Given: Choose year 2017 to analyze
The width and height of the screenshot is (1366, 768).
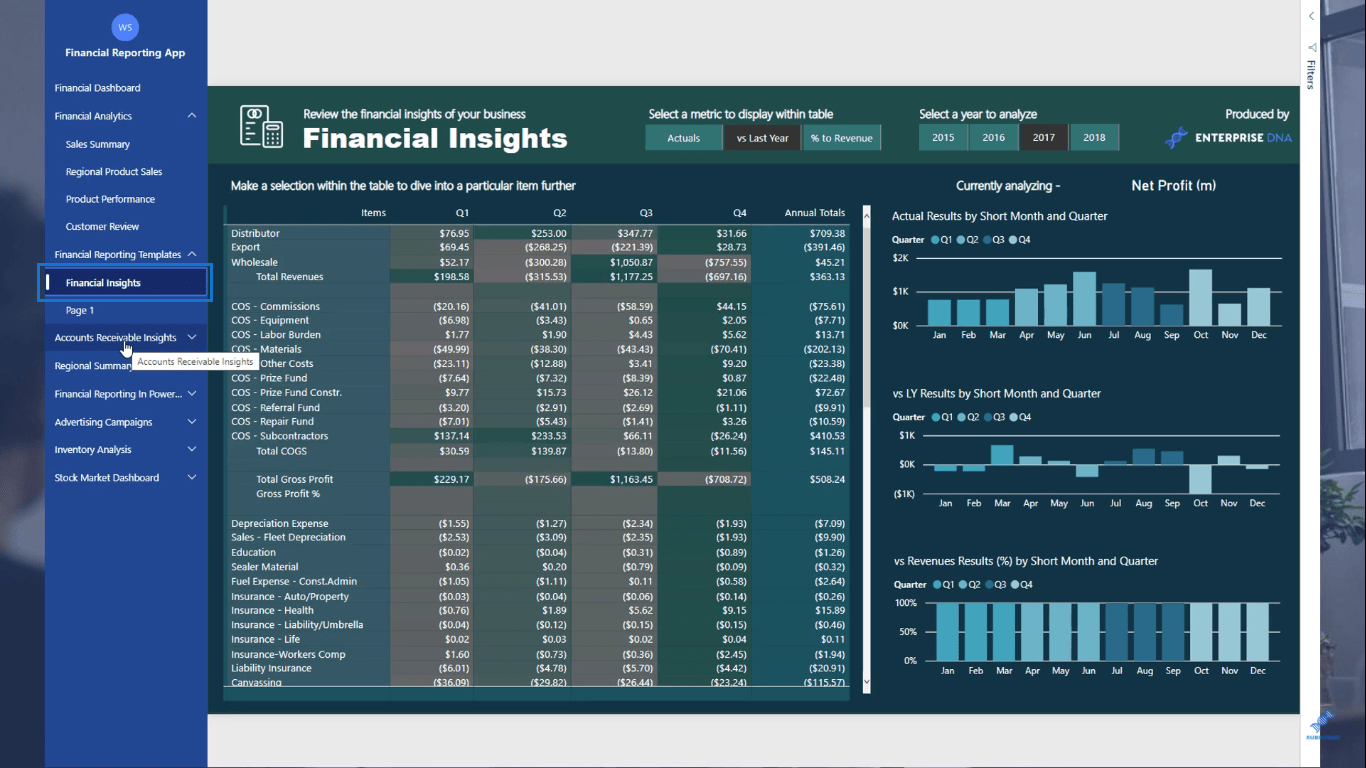Looking at the screenshot, I should [x=1044, y=138].
